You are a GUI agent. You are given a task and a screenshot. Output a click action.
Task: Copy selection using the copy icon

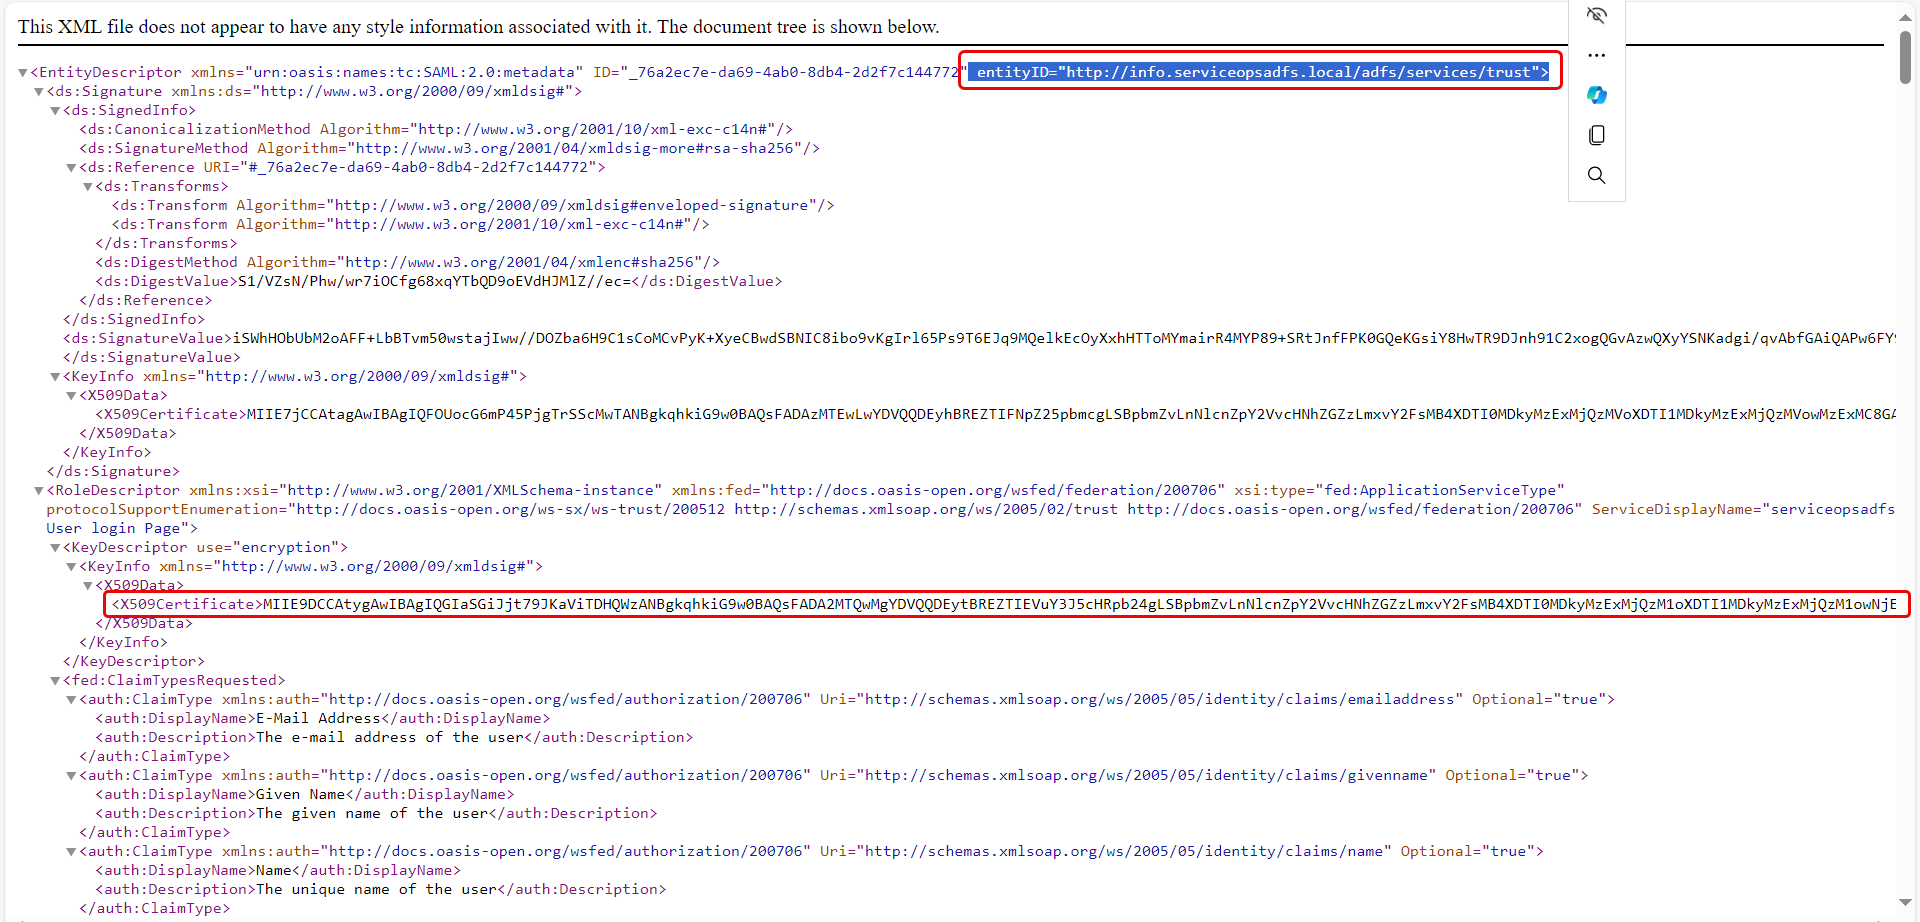(x=1596, y=135)
